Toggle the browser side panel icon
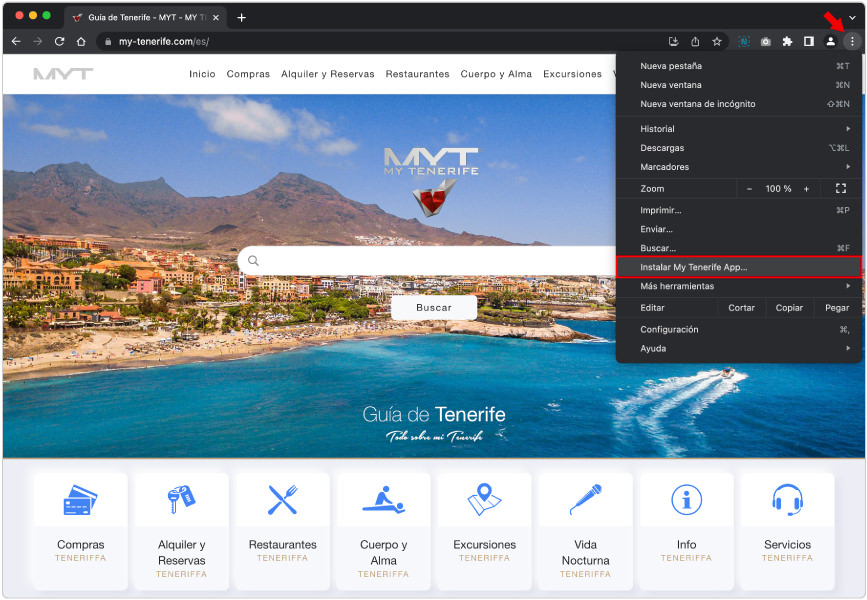Viewport: 867px width, 600px height. 808,41
